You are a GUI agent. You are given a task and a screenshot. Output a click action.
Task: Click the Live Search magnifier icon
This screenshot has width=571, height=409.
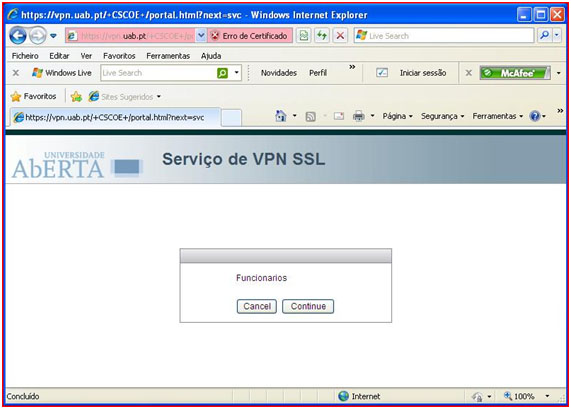point(544,35)
